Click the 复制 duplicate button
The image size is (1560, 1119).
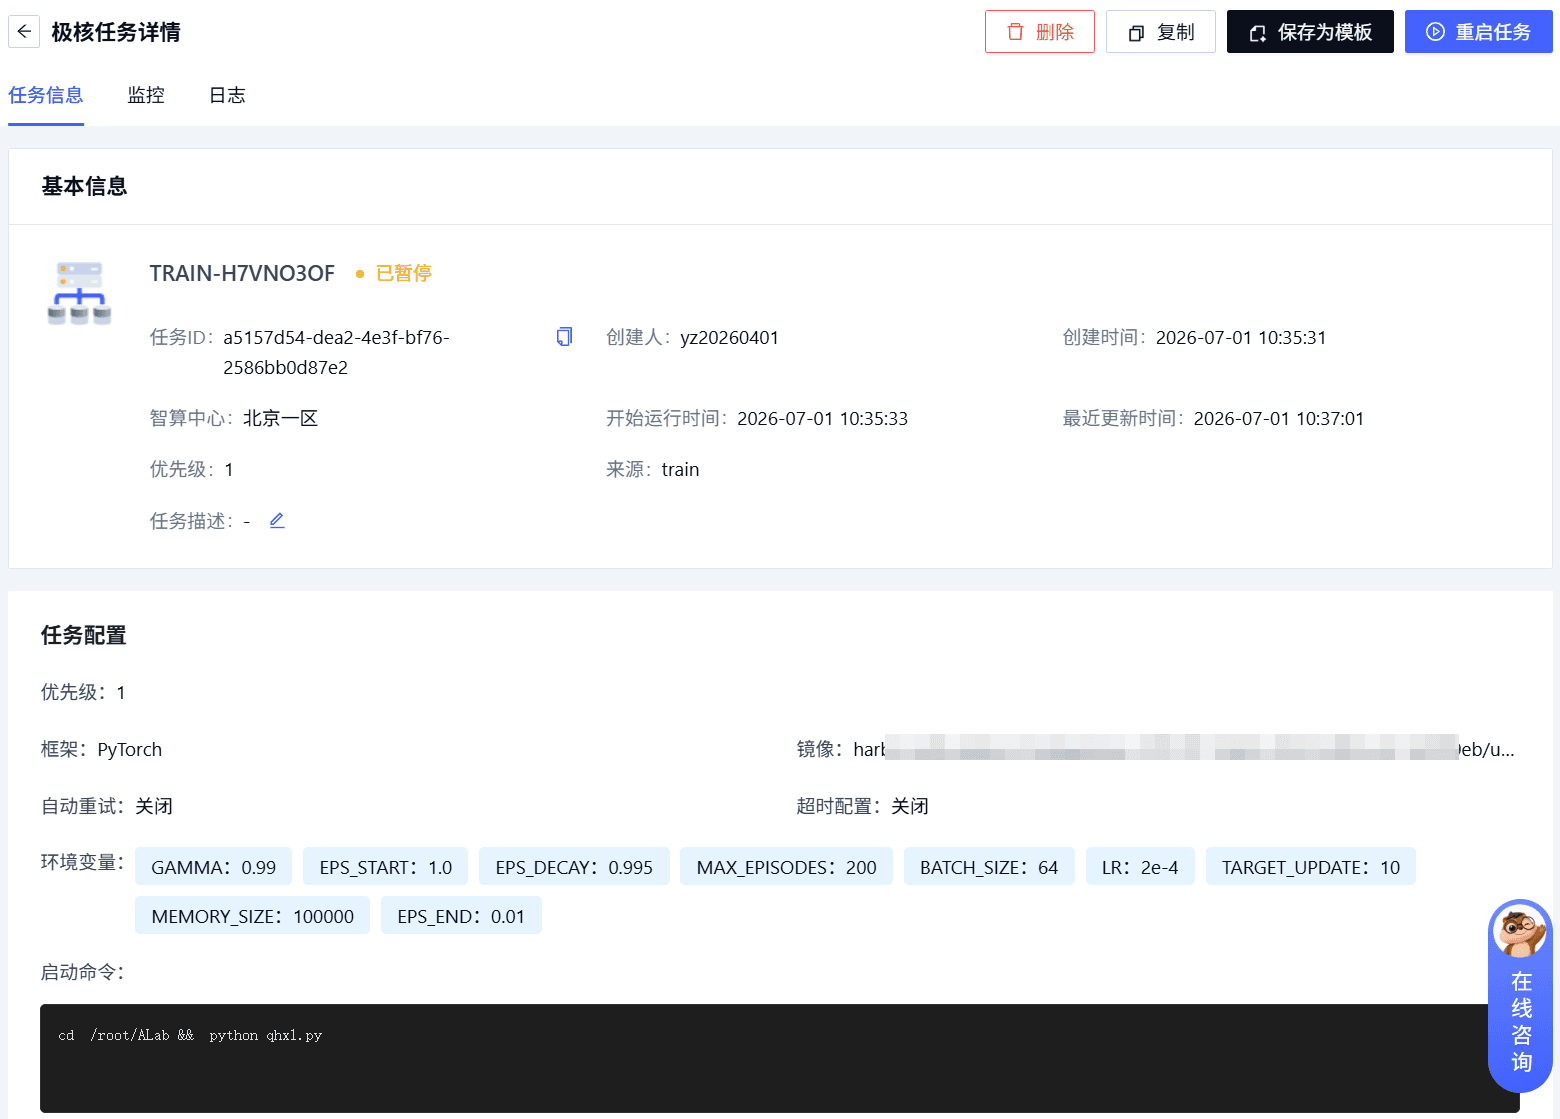pos(1161,32)
